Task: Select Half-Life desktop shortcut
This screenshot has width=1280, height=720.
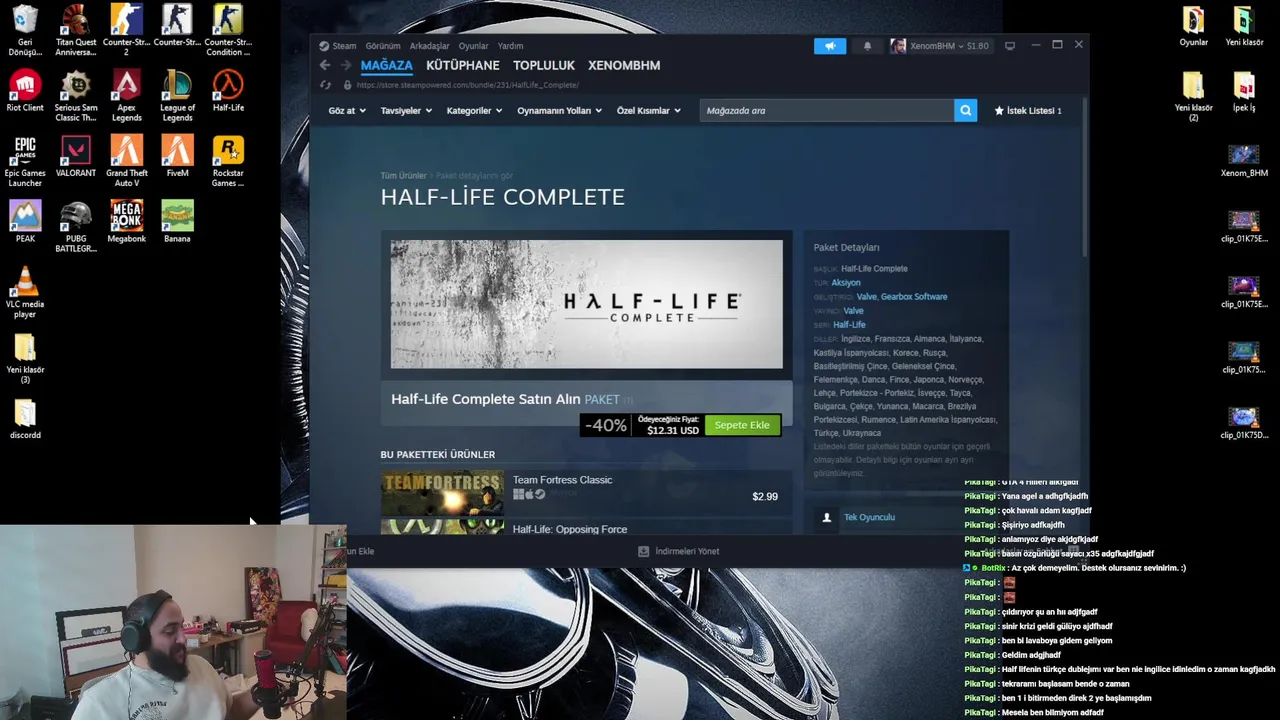Action: point(228,91)
